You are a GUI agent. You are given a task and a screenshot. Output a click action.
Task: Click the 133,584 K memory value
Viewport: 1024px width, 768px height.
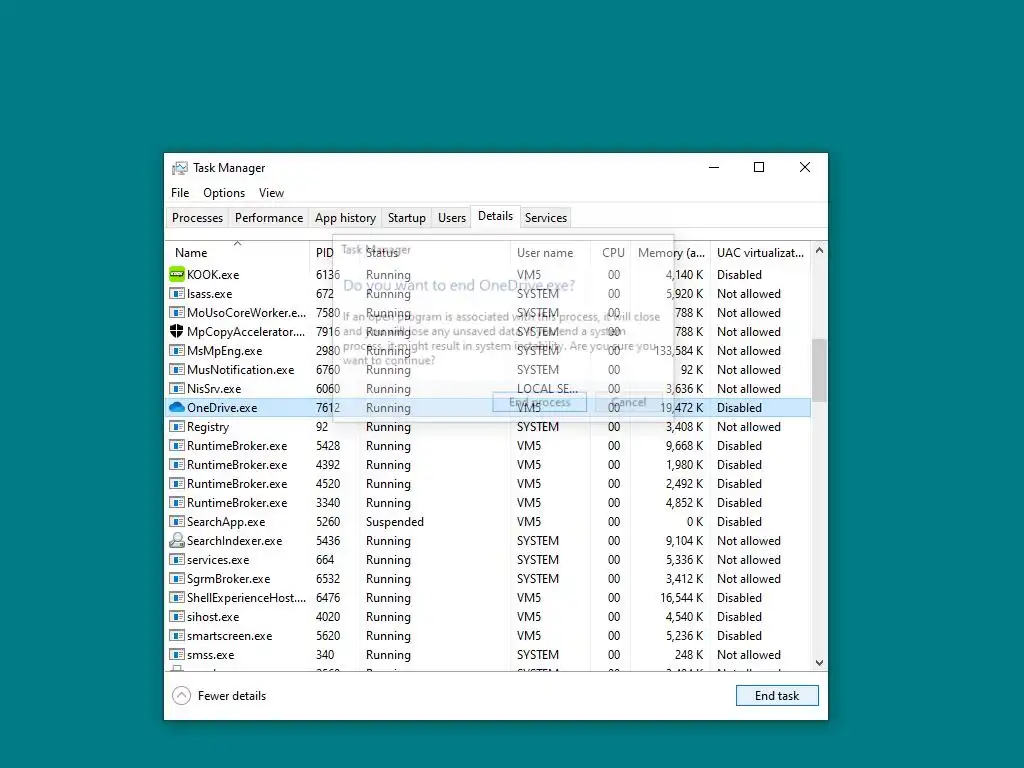click(679, 351)
